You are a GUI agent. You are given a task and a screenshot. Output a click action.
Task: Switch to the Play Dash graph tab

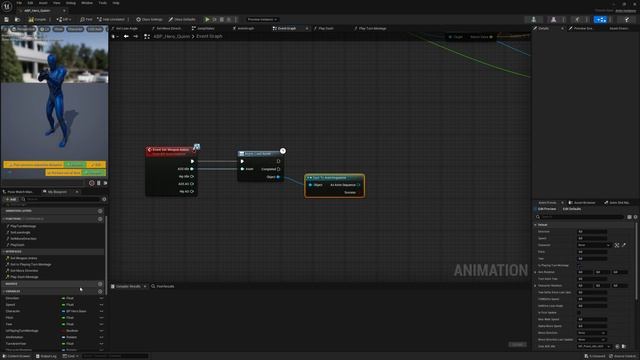tap(324, 29)
